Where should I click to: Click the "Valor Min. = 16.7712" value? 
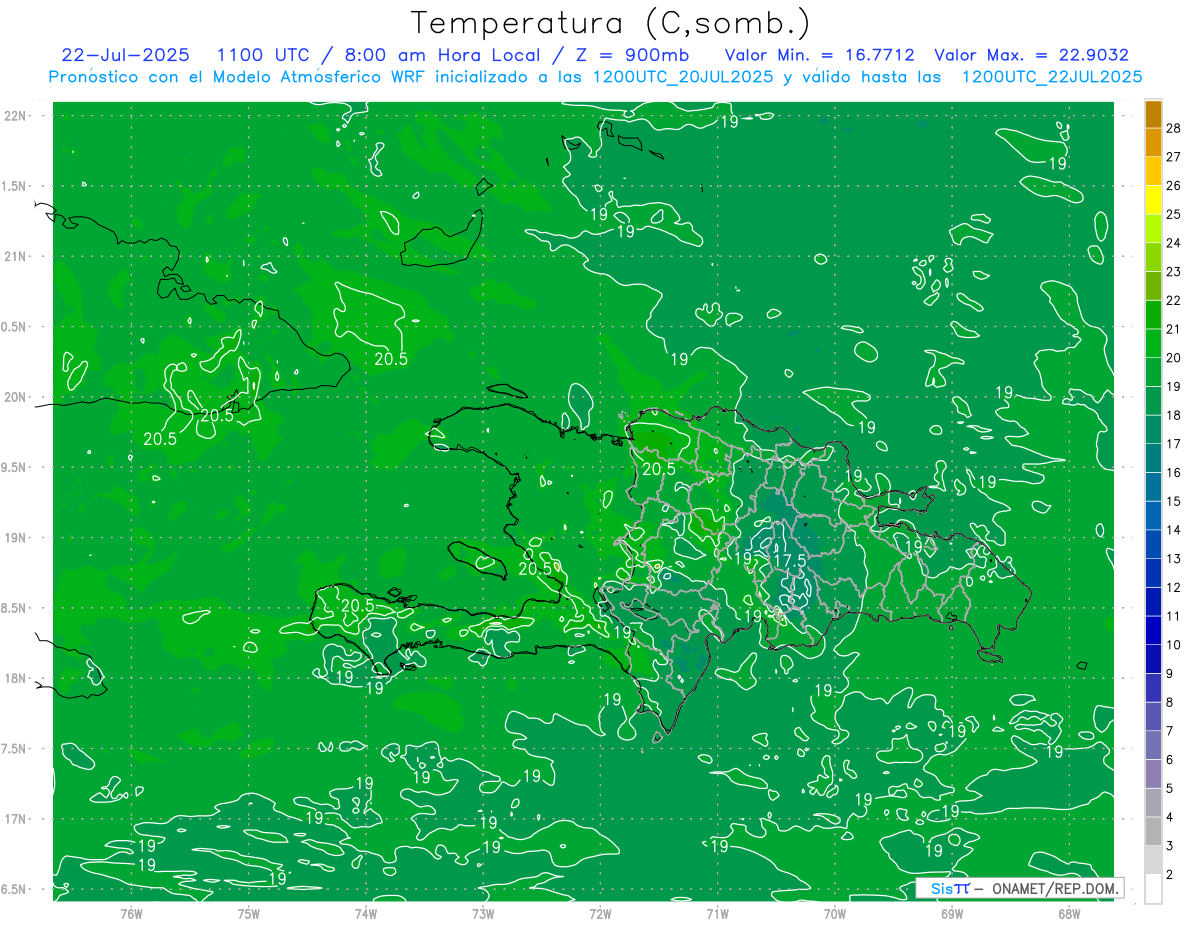click(x=821, y=55)
